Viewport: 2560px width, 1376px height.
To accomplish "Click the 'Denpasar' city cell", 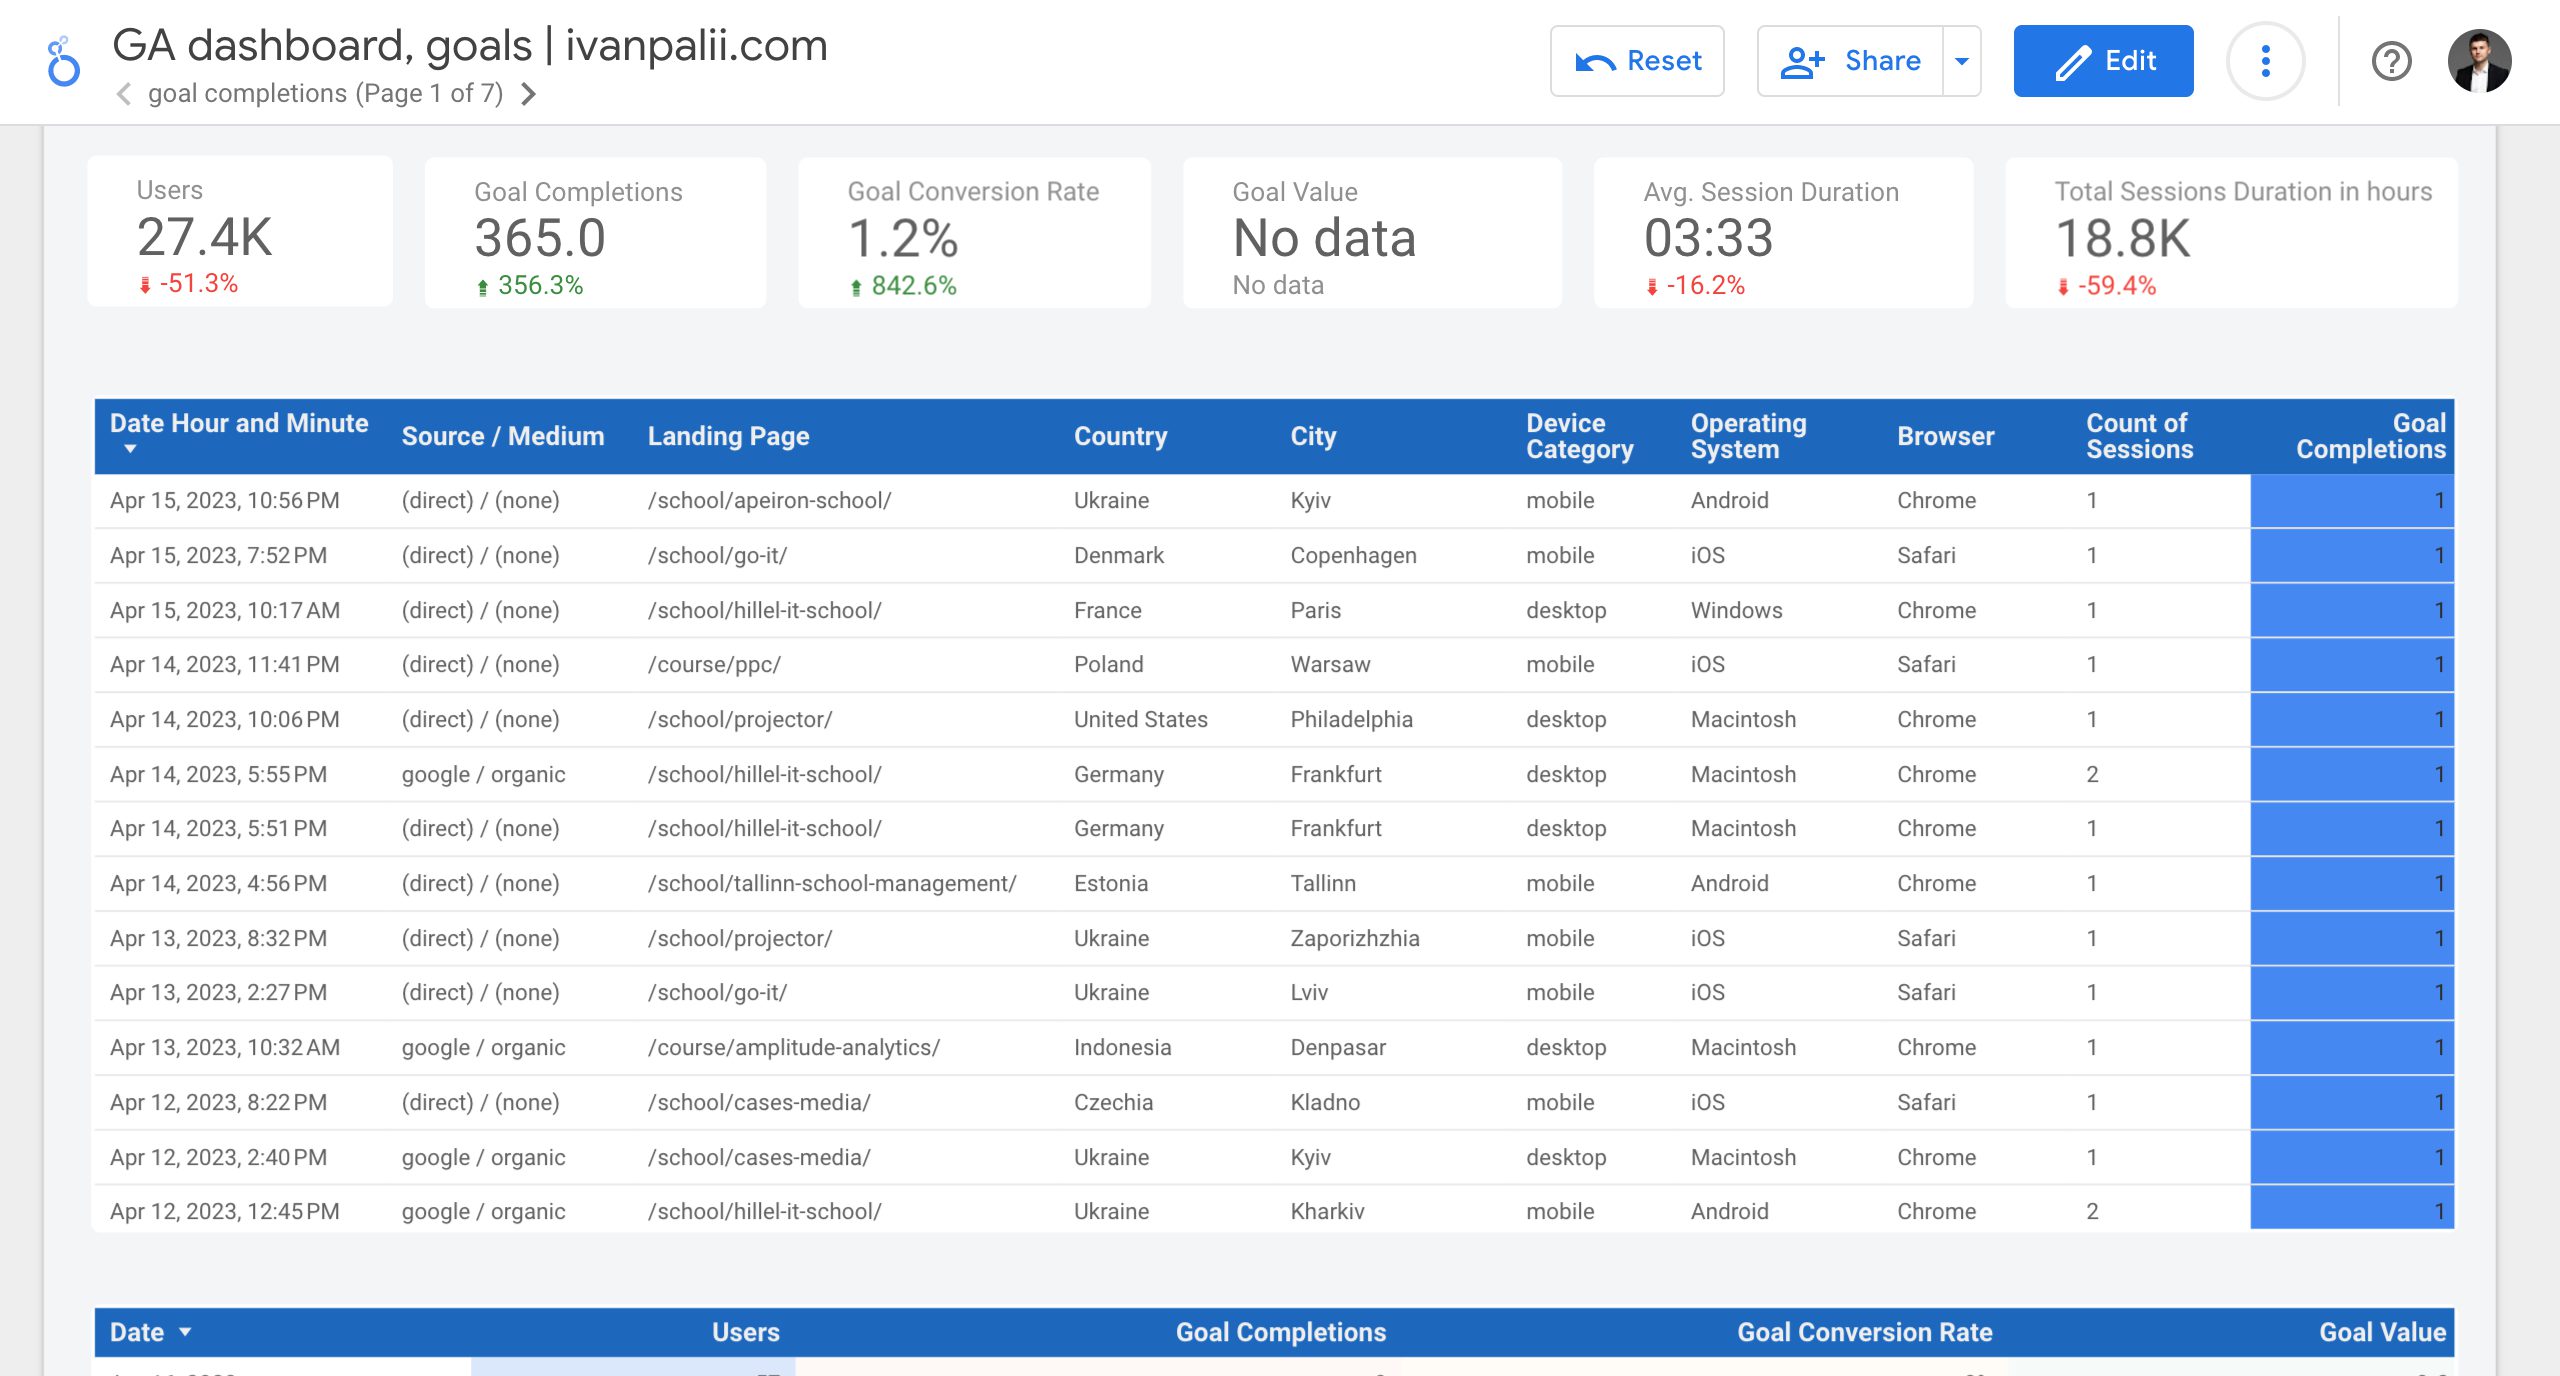I will tap(1337, 1047).
